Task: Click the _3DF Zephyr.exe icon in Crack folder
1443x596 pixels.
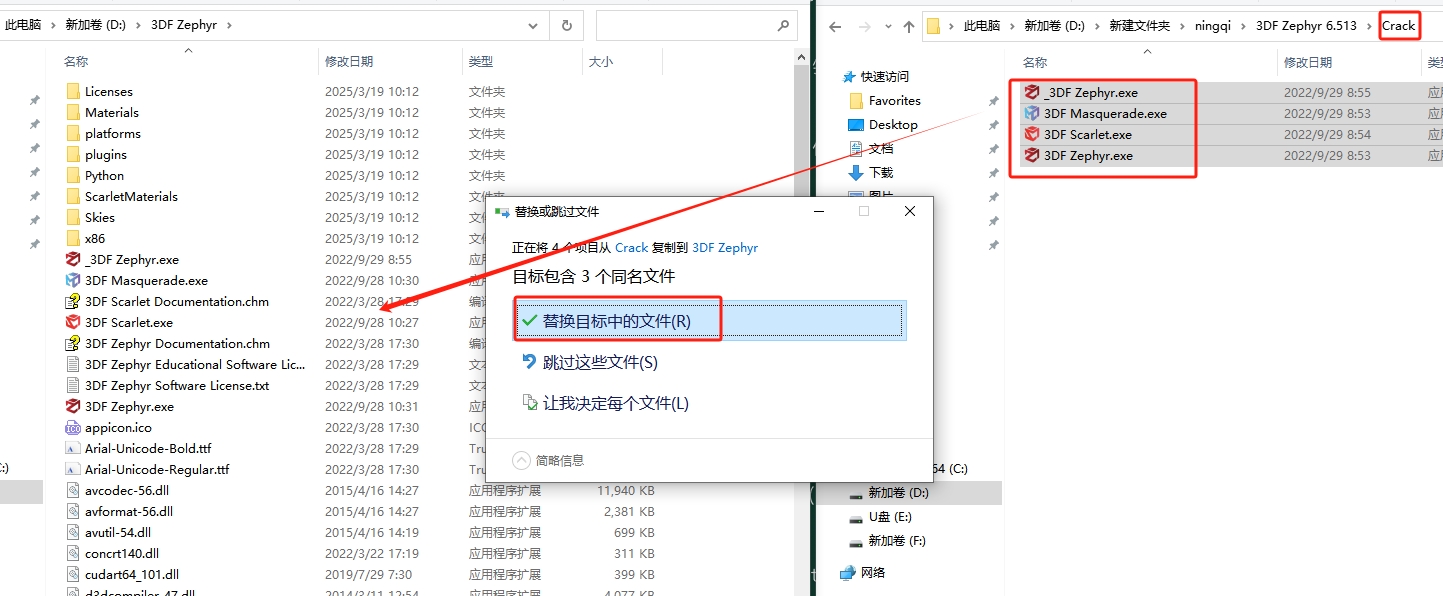Action: point(1032,92)
